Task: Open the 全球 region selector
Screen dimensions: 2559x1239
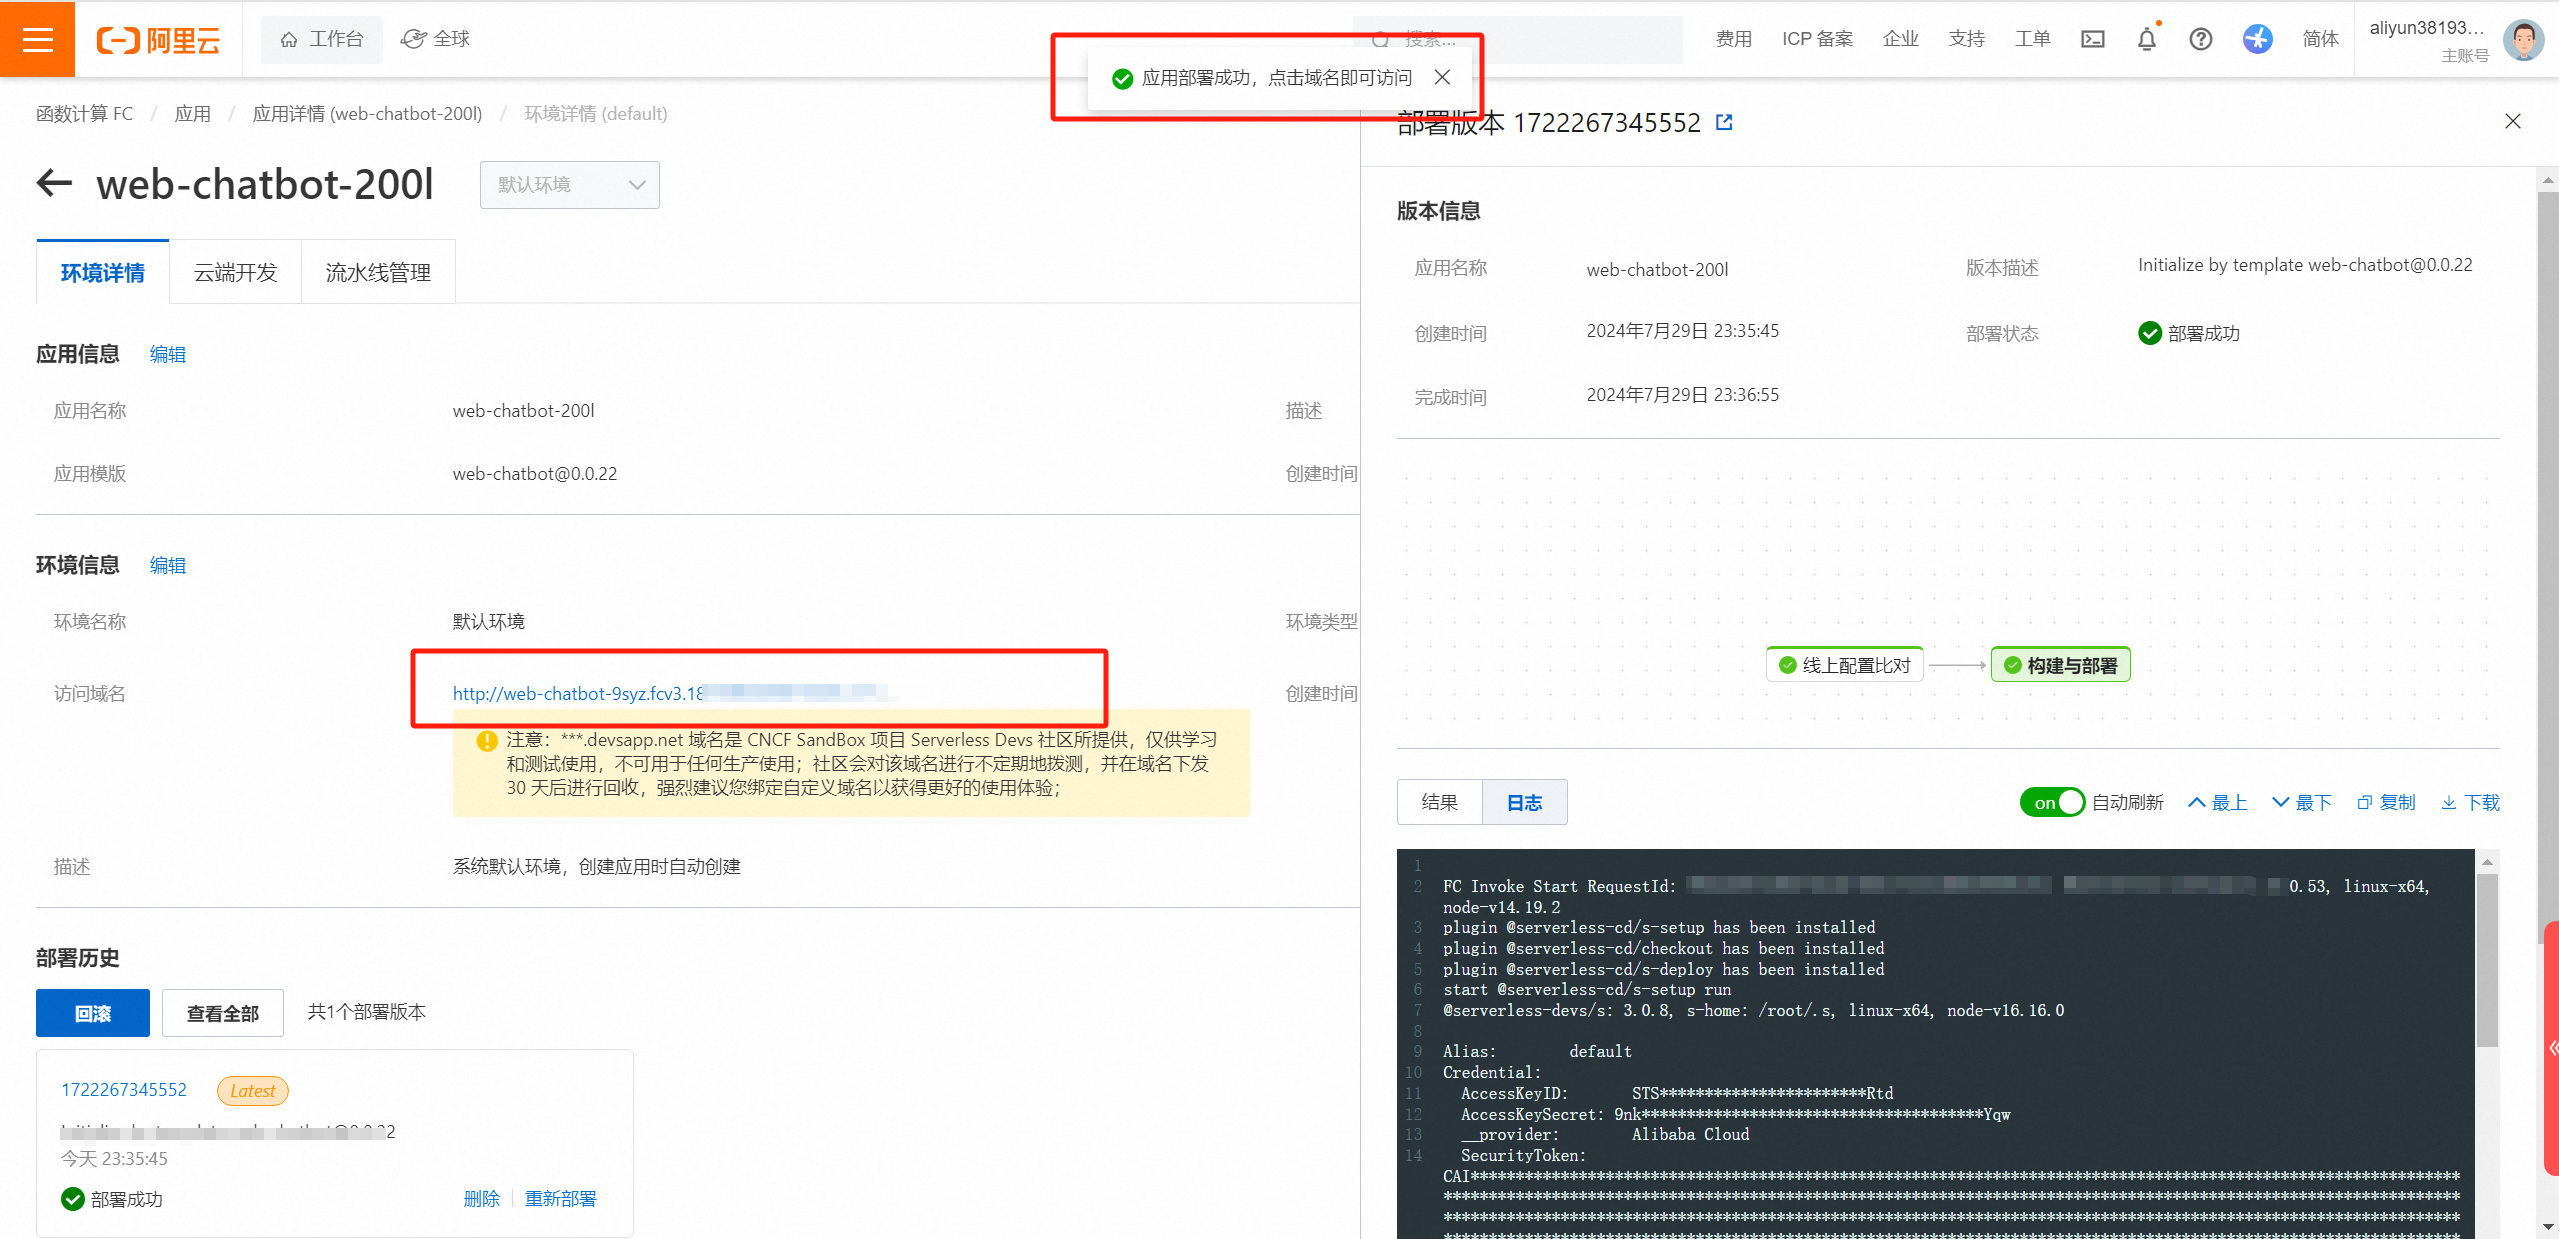Action: pyautogui.click(x=436, y=39)
